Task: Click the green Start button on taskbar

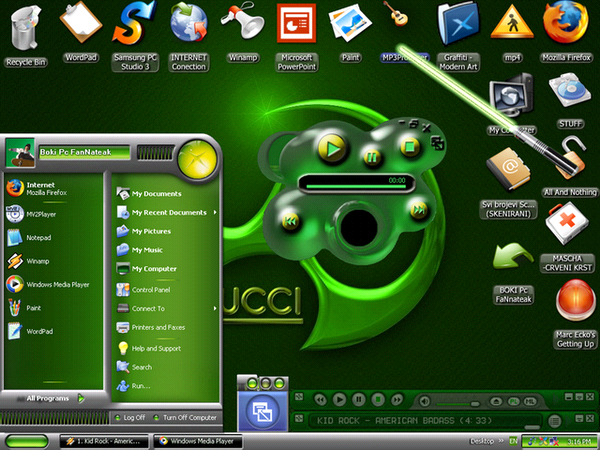Action: click(26, 441)
